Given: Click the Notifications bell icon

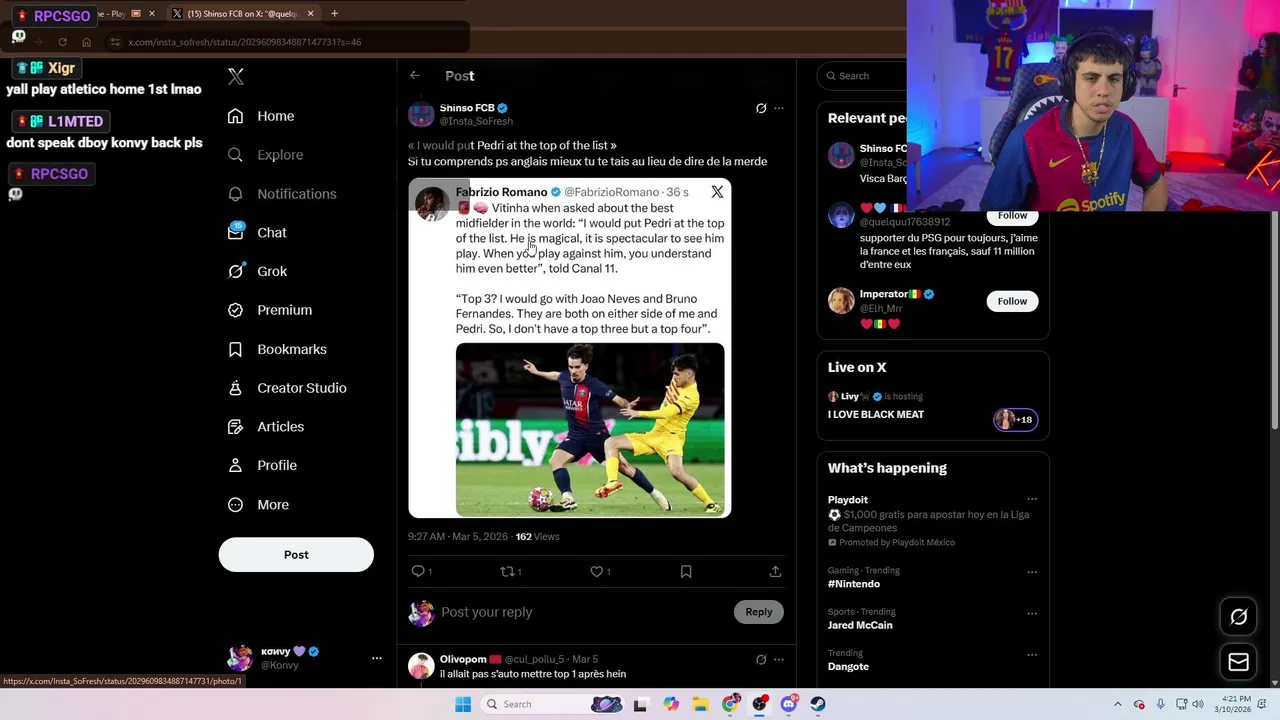Looking at the screenshot, I should (x=235, y=194).
